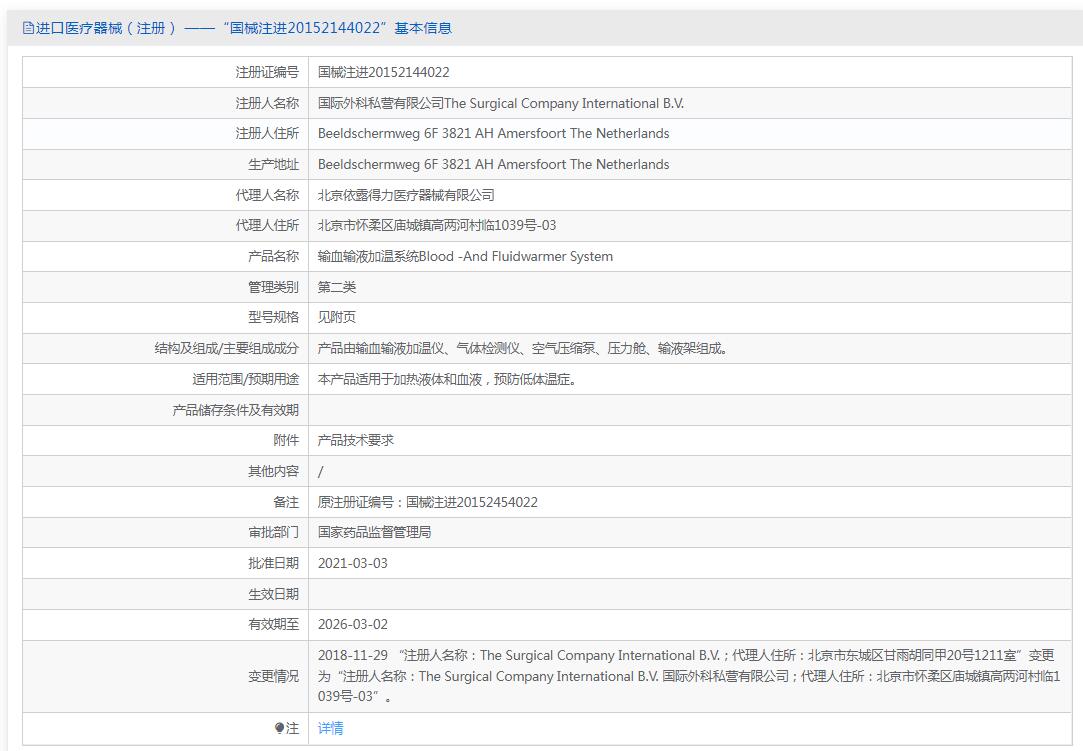The image size is (1083, 751).
Task: Click the 变更情况 label
Action: [x=273, y=676]
